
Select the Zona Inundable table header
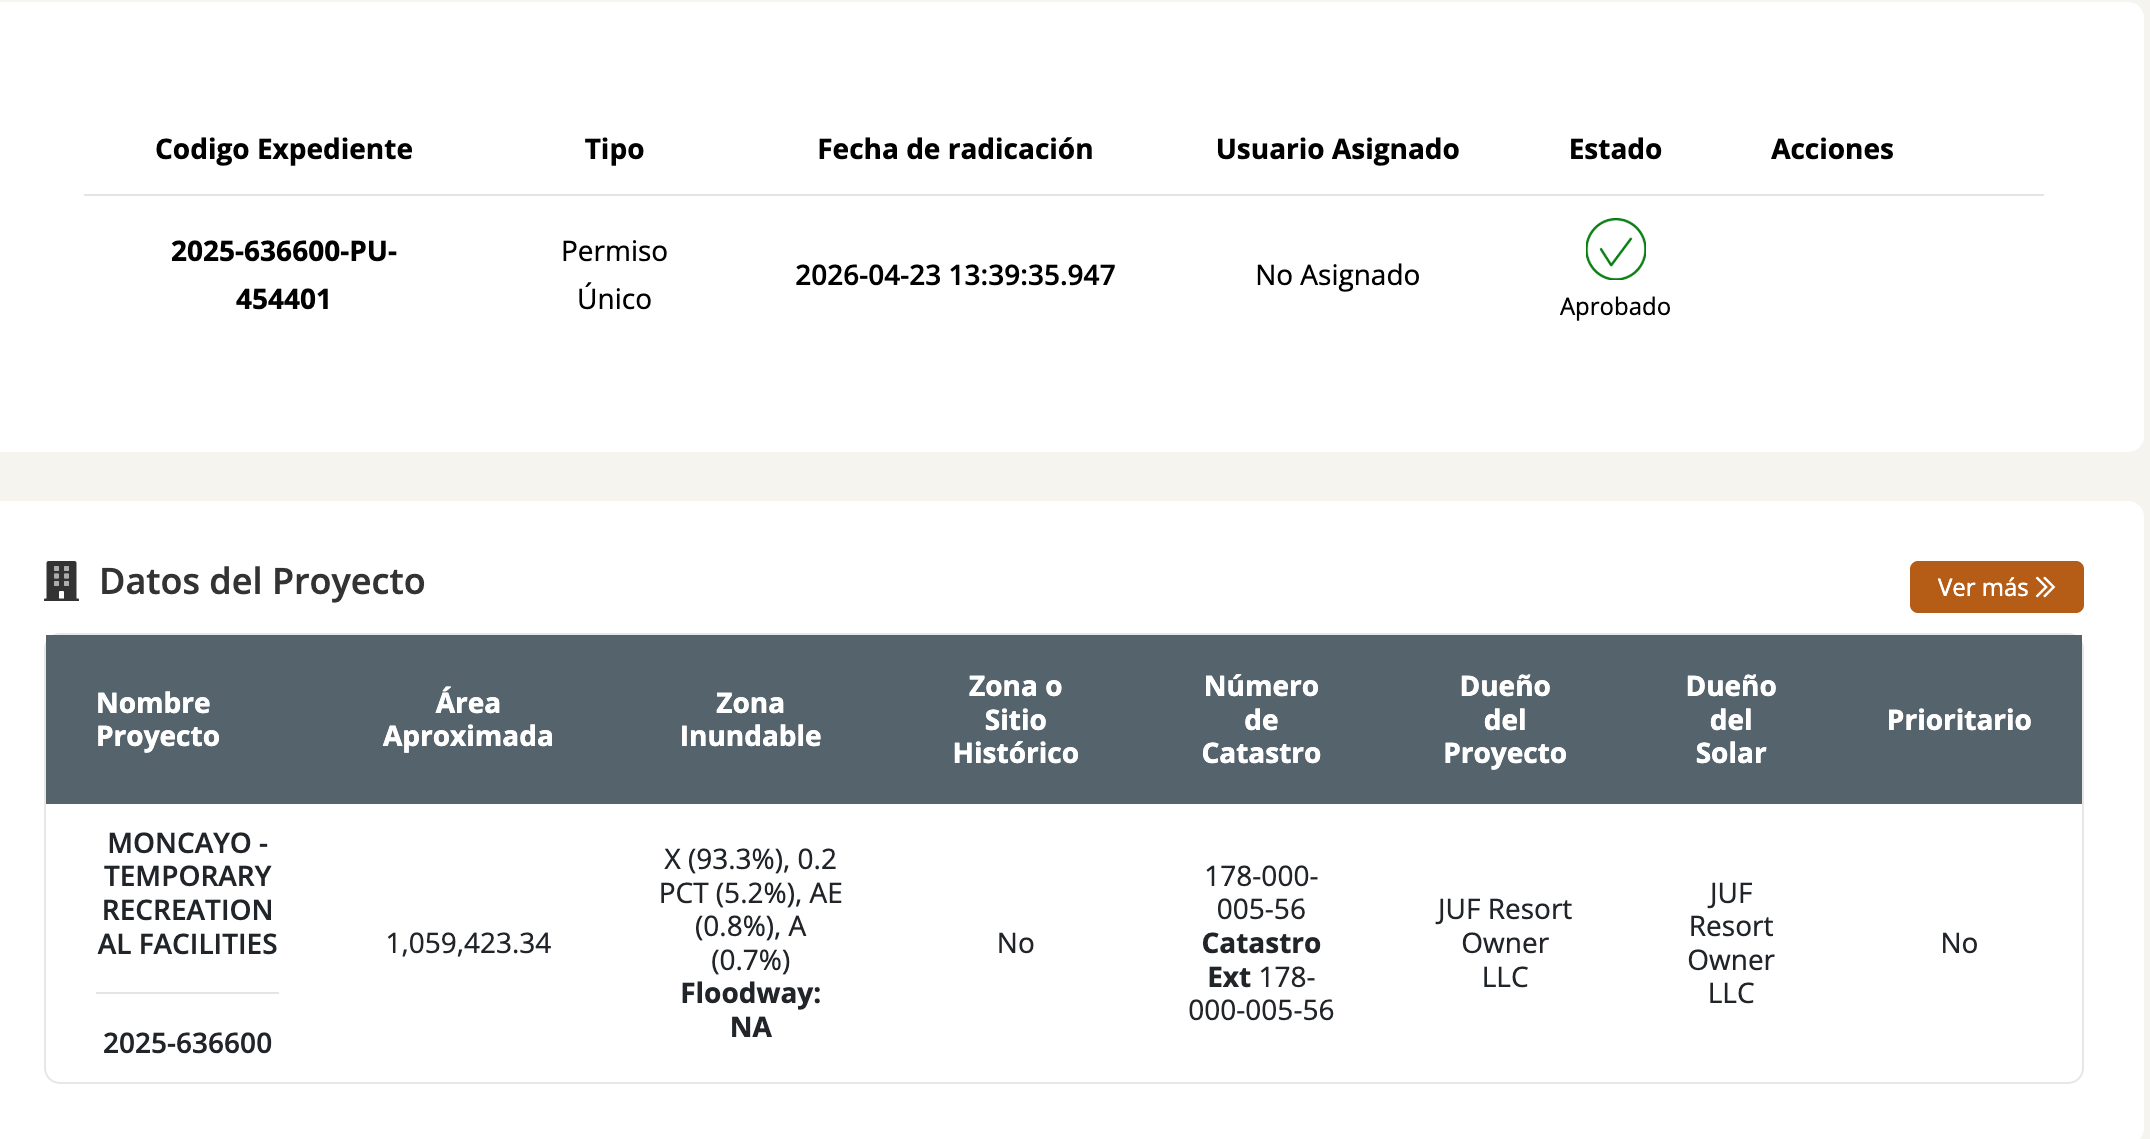coord(750,719)
